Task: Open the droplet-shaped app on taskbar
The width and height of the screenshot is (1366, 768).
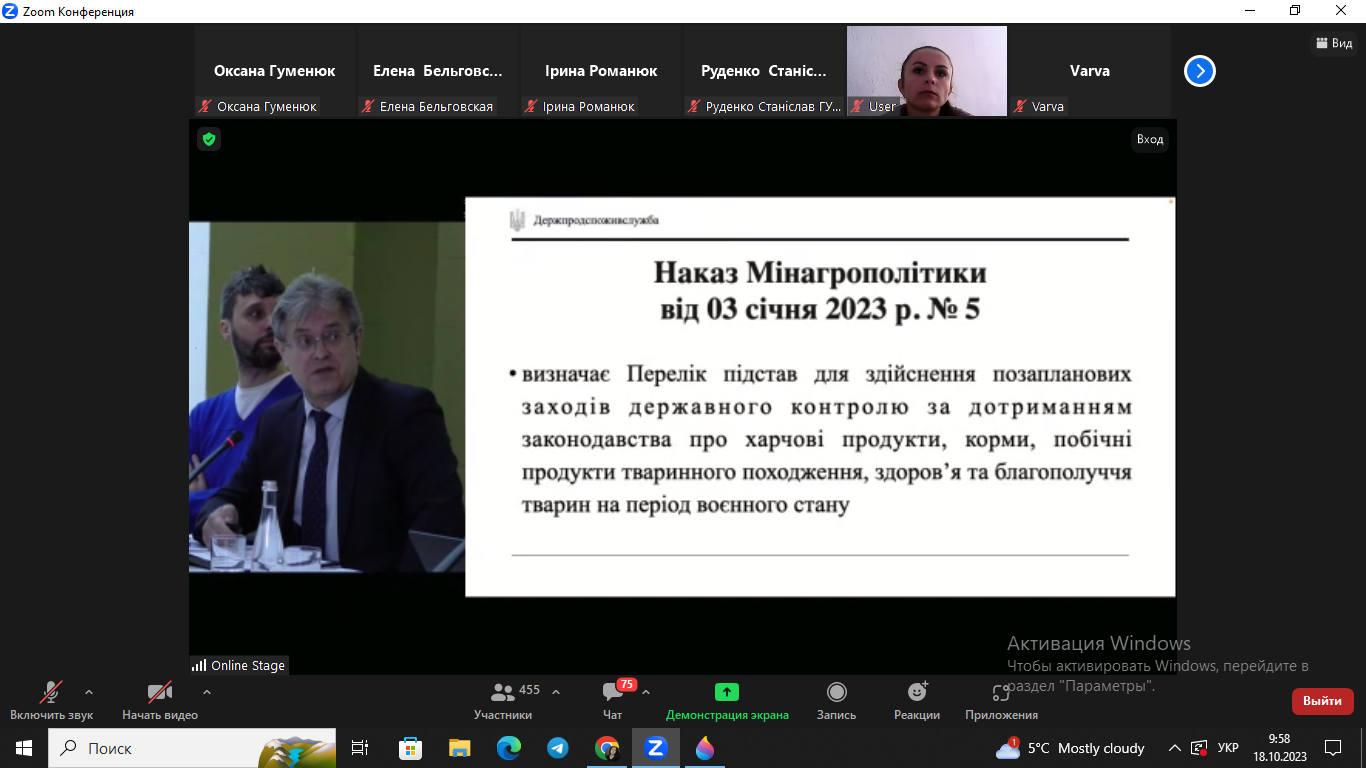Action: click(x=705, y=748)
